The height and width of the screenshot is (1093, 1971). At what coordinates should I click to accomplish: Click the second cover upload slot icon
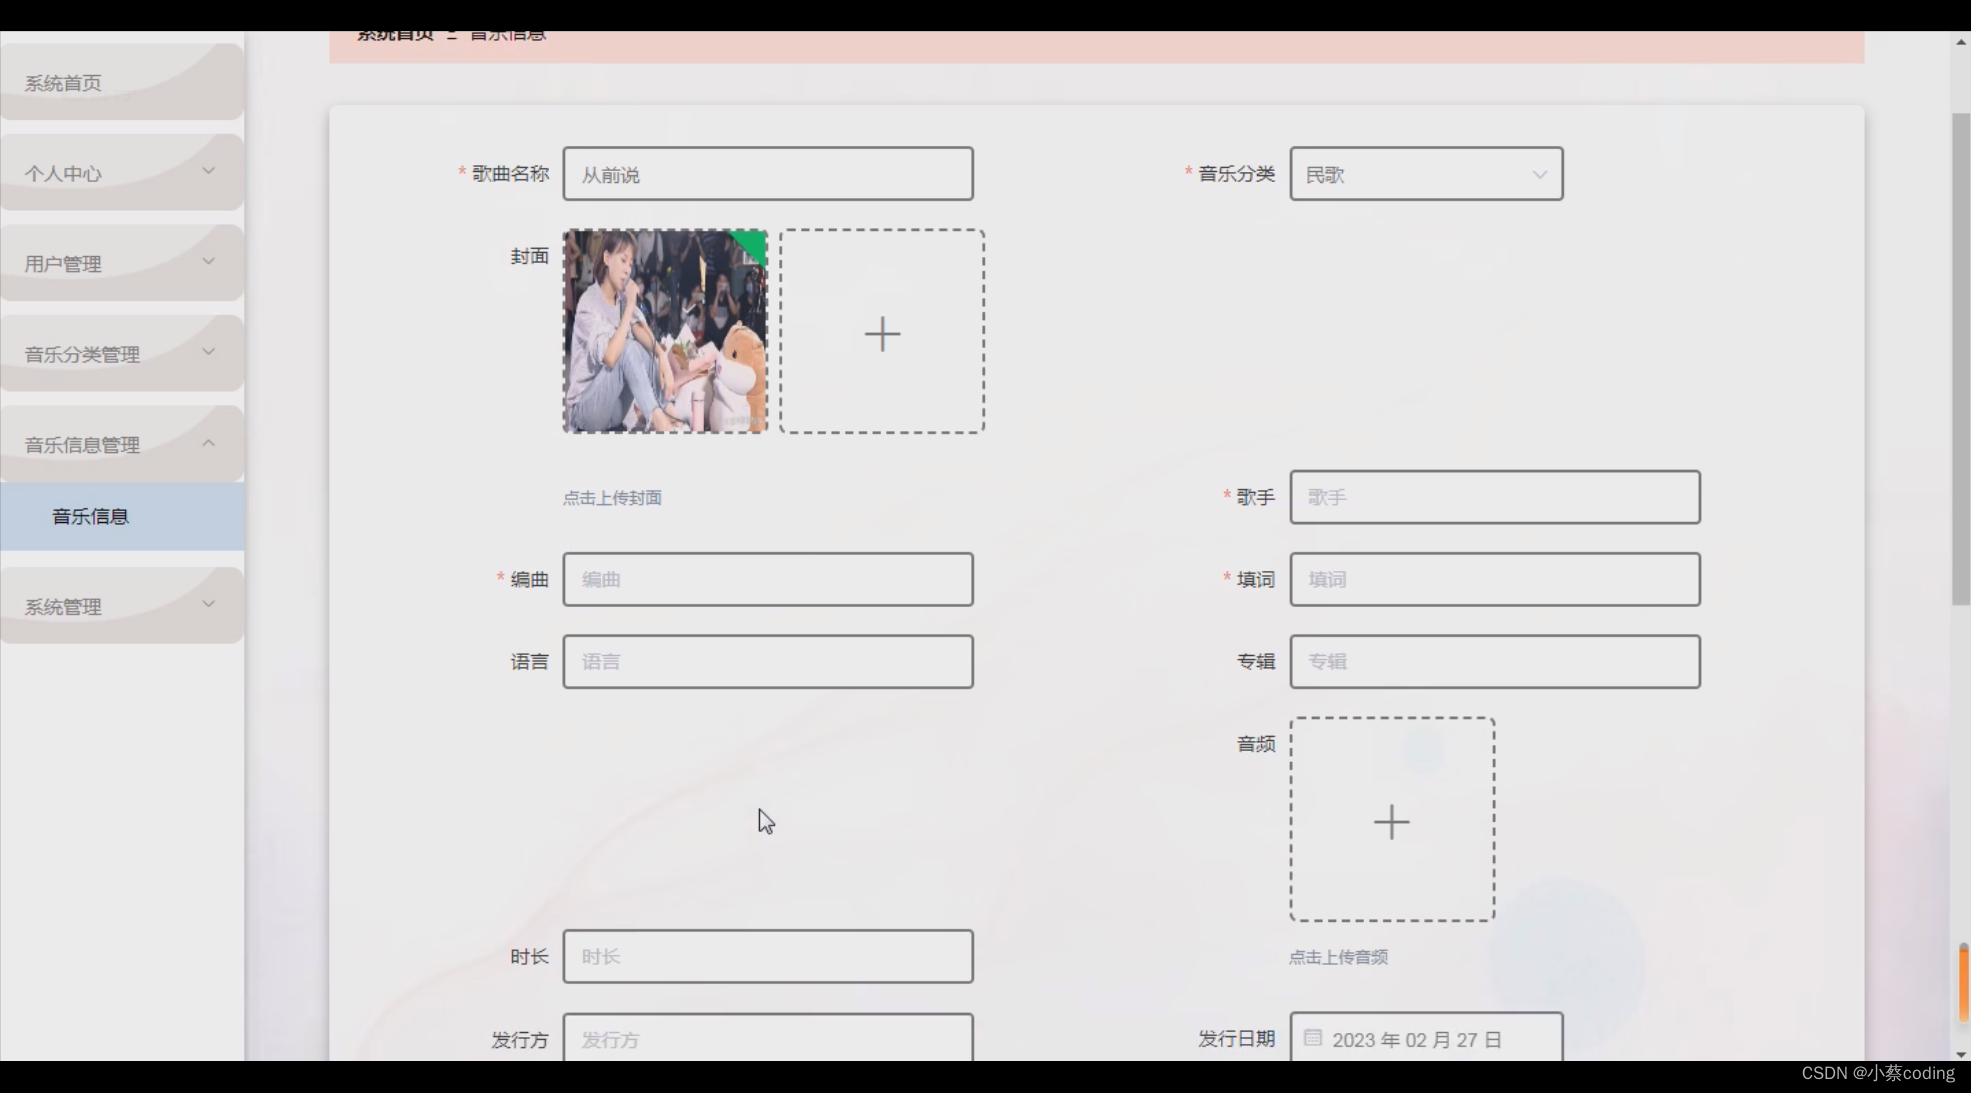coord(883,332)
